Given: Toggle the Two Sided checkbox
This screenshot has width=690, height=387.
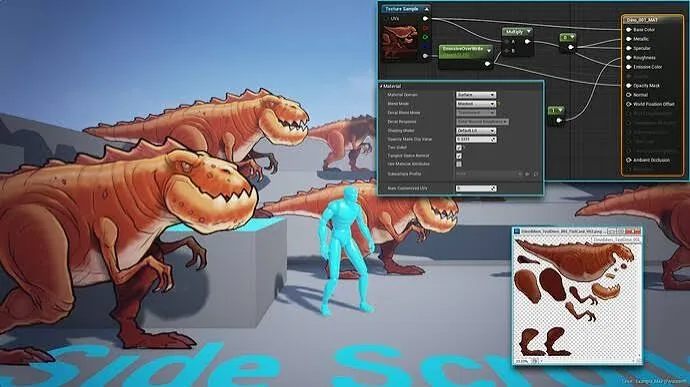Looking at the screenshot, I should pyautogui.click(x=459, y=147).
